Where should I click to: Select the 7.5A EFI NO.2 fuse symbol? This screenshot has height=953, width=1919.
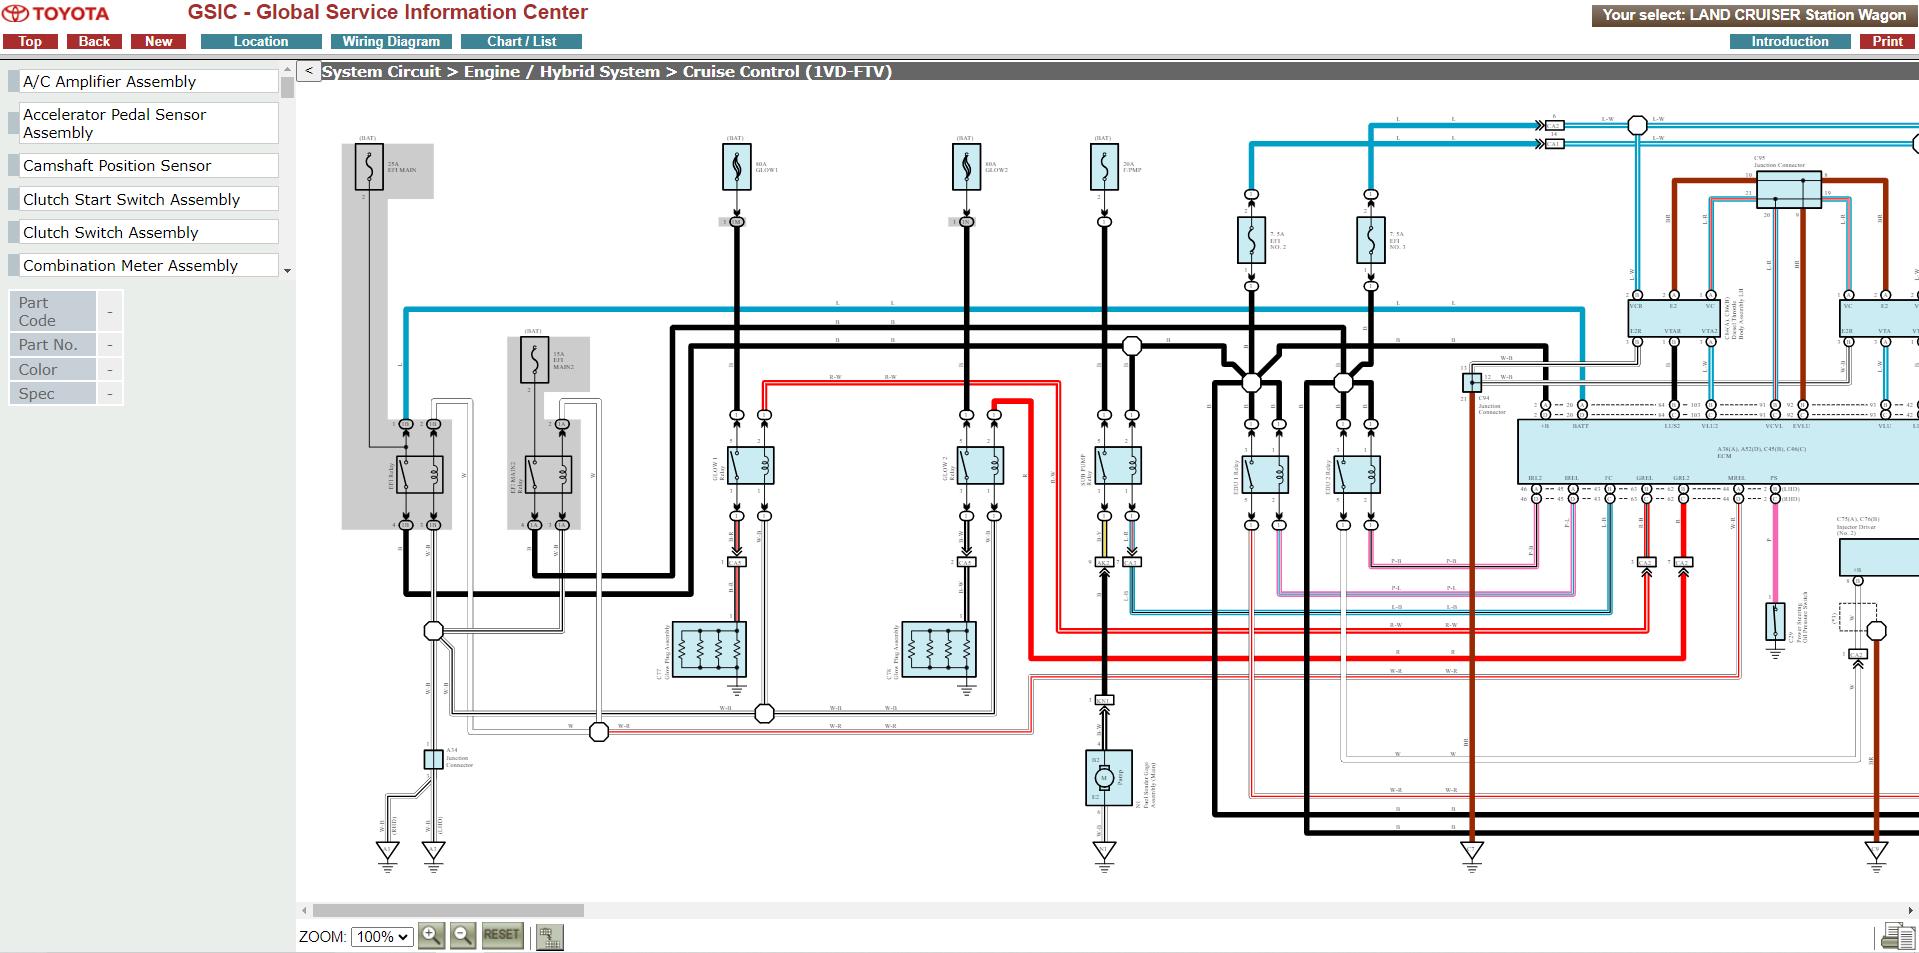click(x=1251, y=241)
